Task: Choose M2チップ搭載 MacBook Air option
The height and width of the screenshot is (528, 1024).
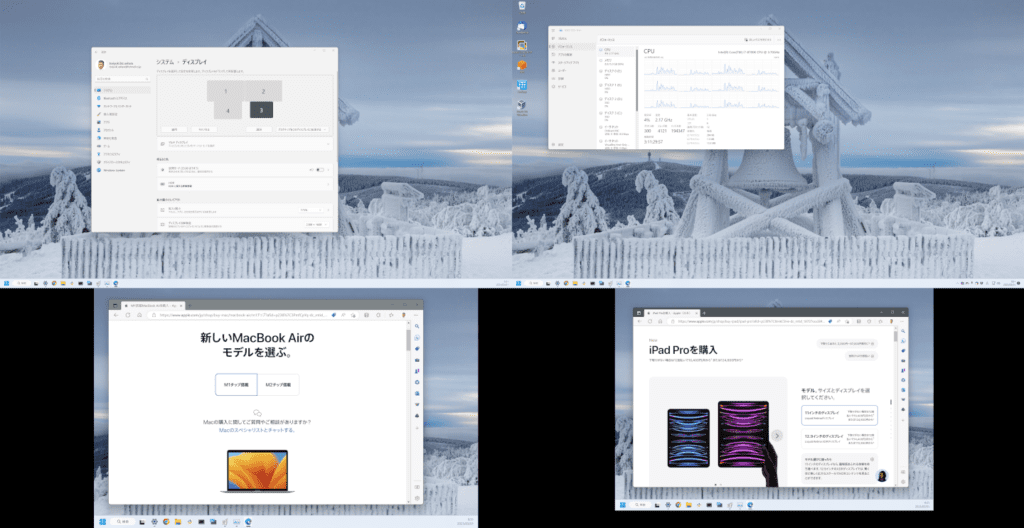Action: (x=278, y=385)
